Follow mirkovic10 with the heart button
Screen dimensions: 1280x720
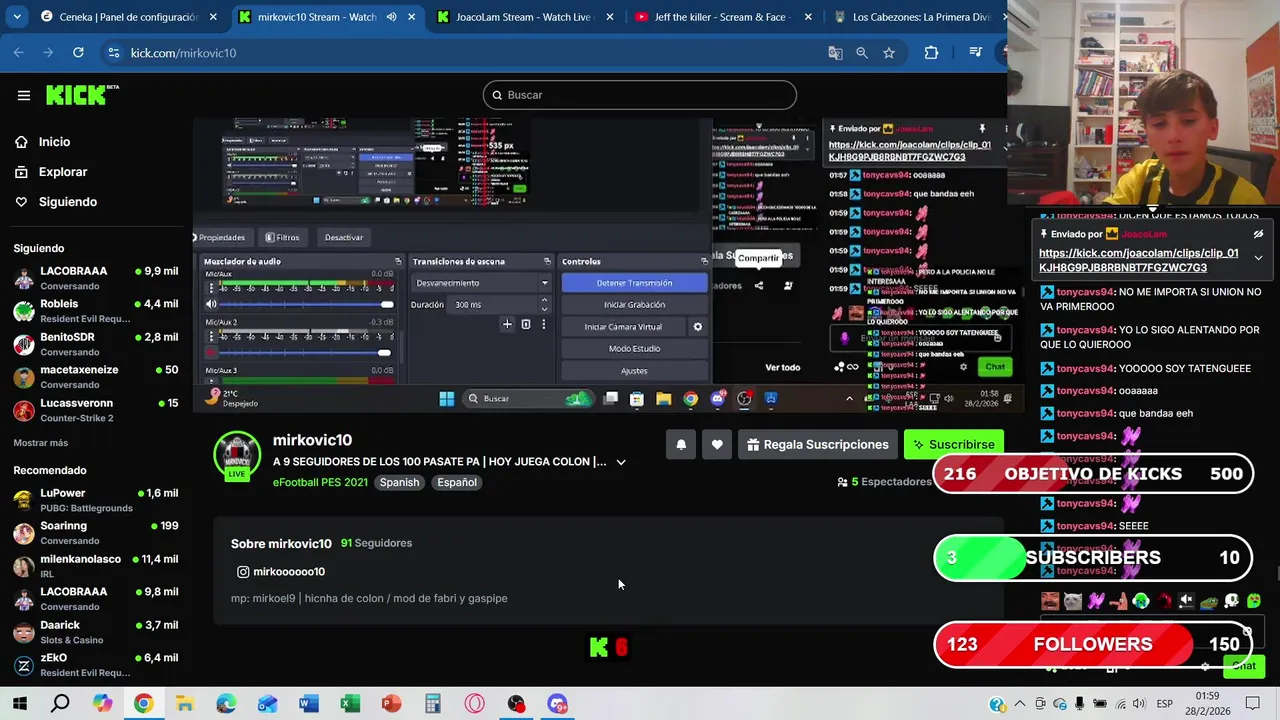[x=717, y=444]
